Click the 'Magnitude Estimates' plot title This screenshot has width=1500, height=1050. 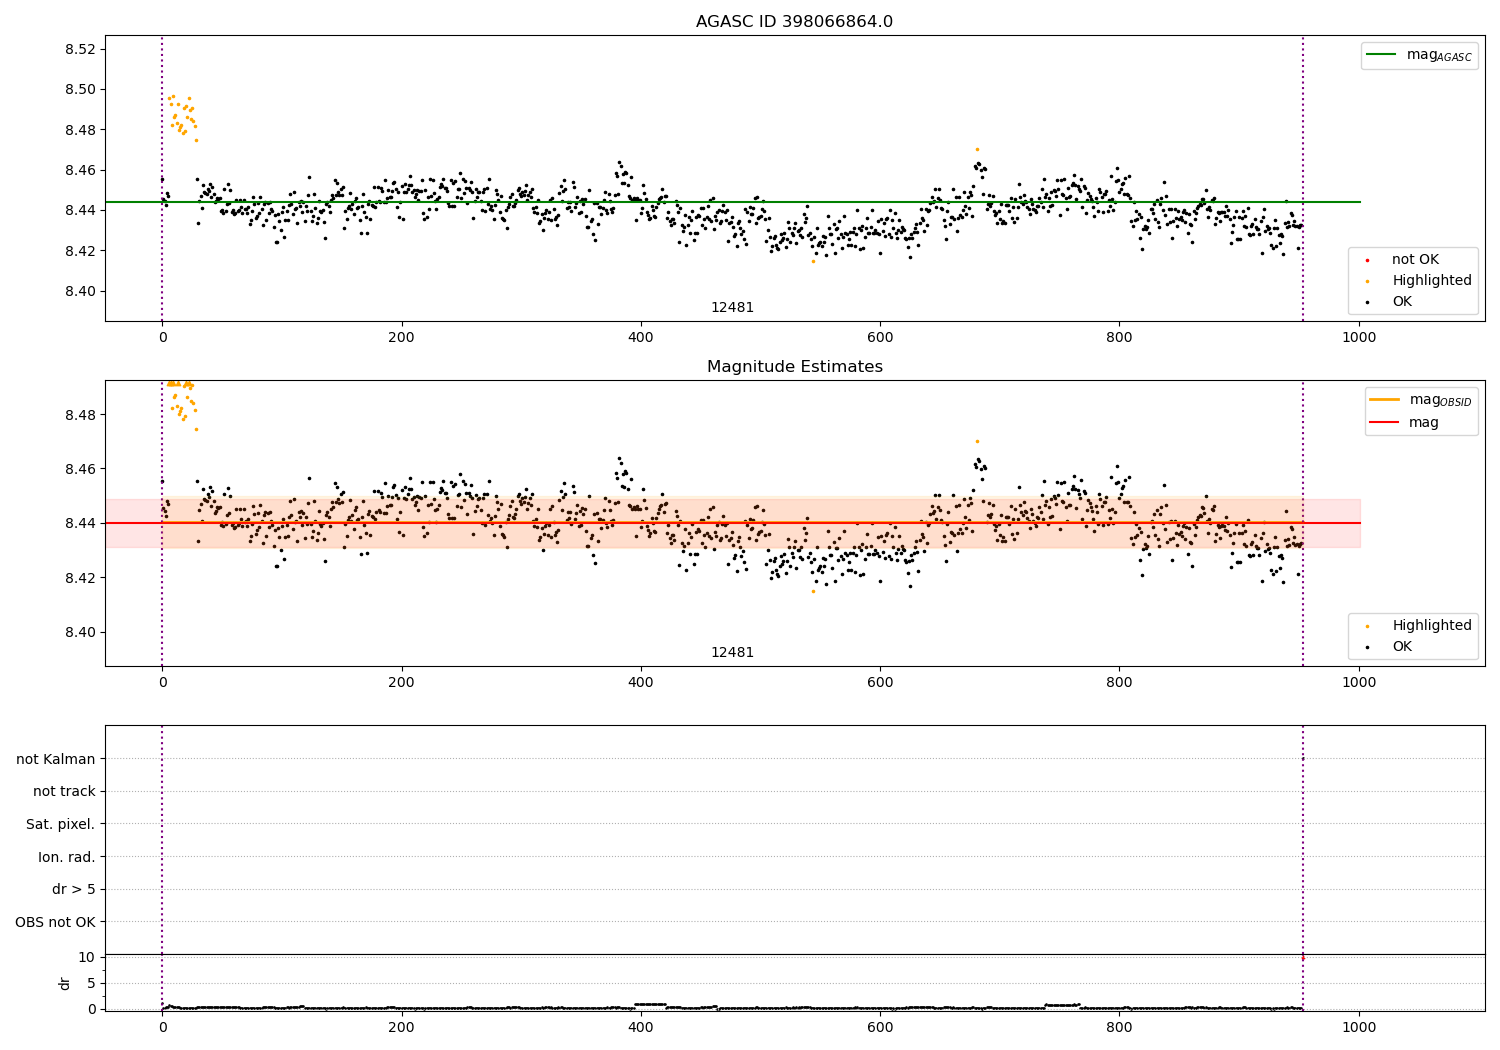click(794, 367)
